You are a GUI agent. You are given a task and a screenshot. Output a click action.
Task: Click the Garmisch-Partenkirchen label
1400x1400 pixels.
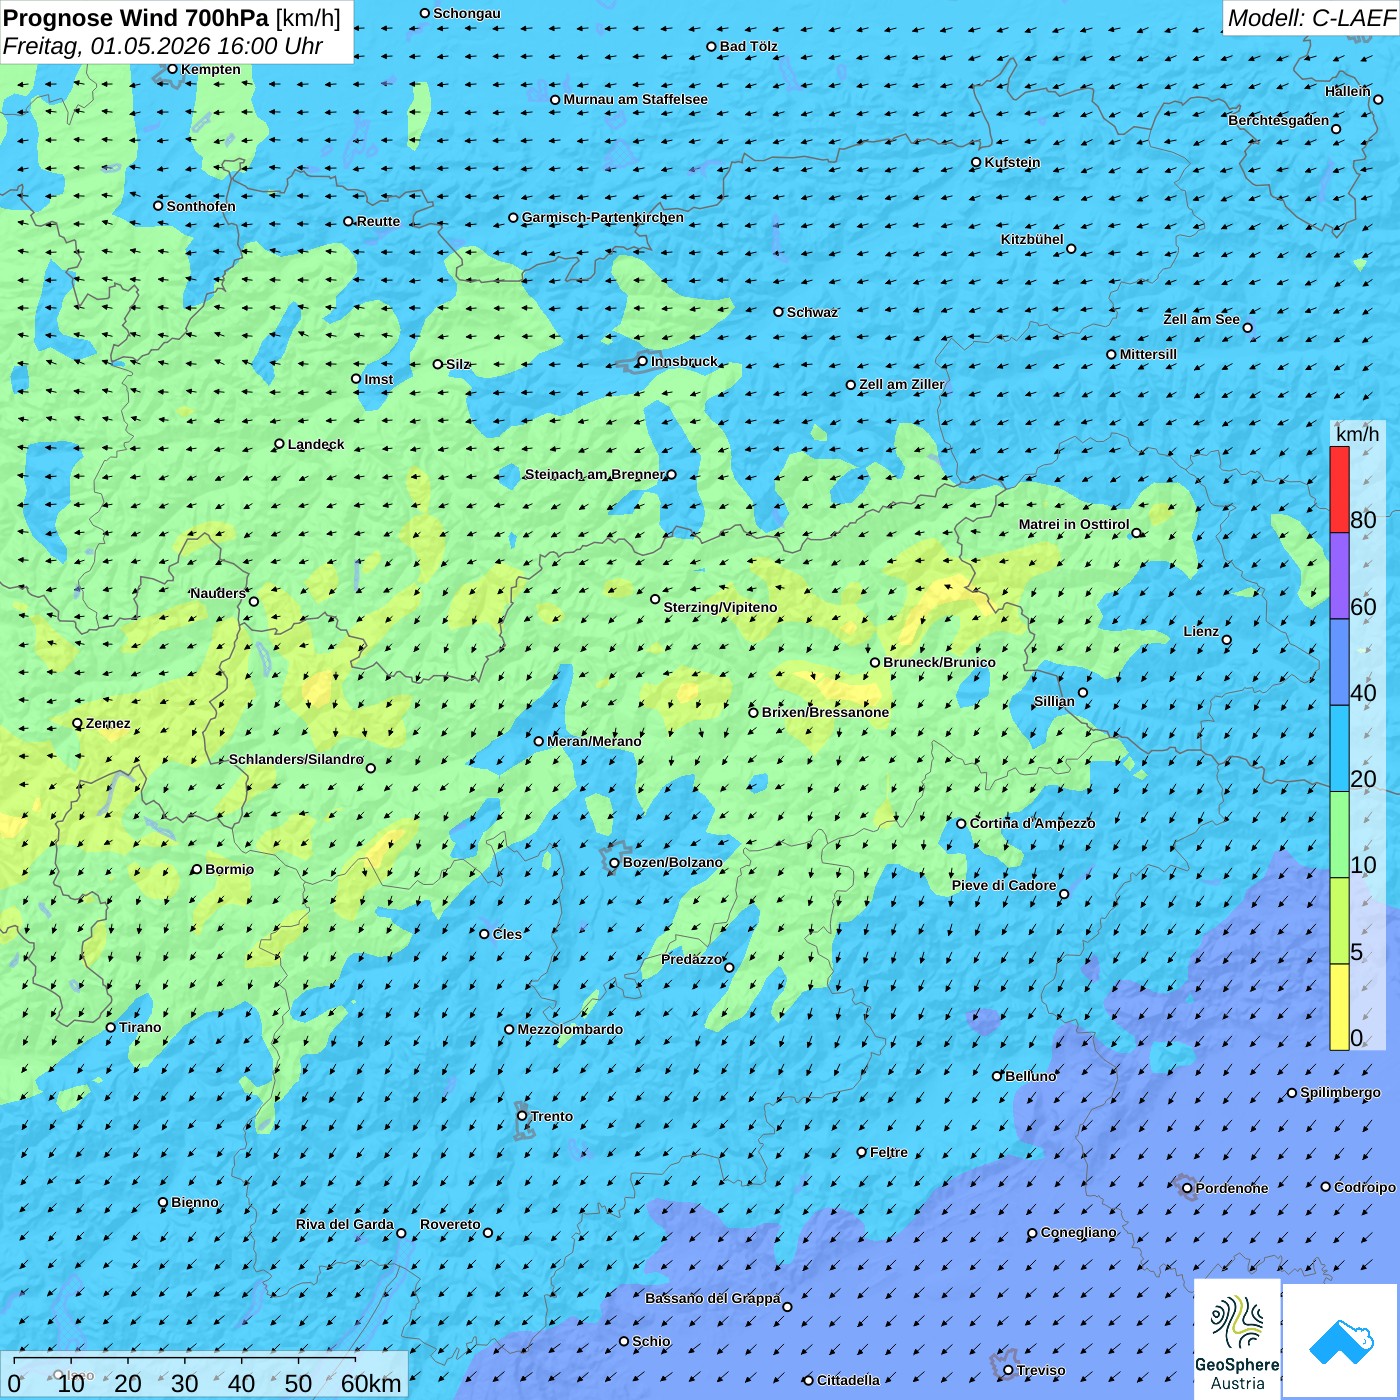click(x=603, y=217)
